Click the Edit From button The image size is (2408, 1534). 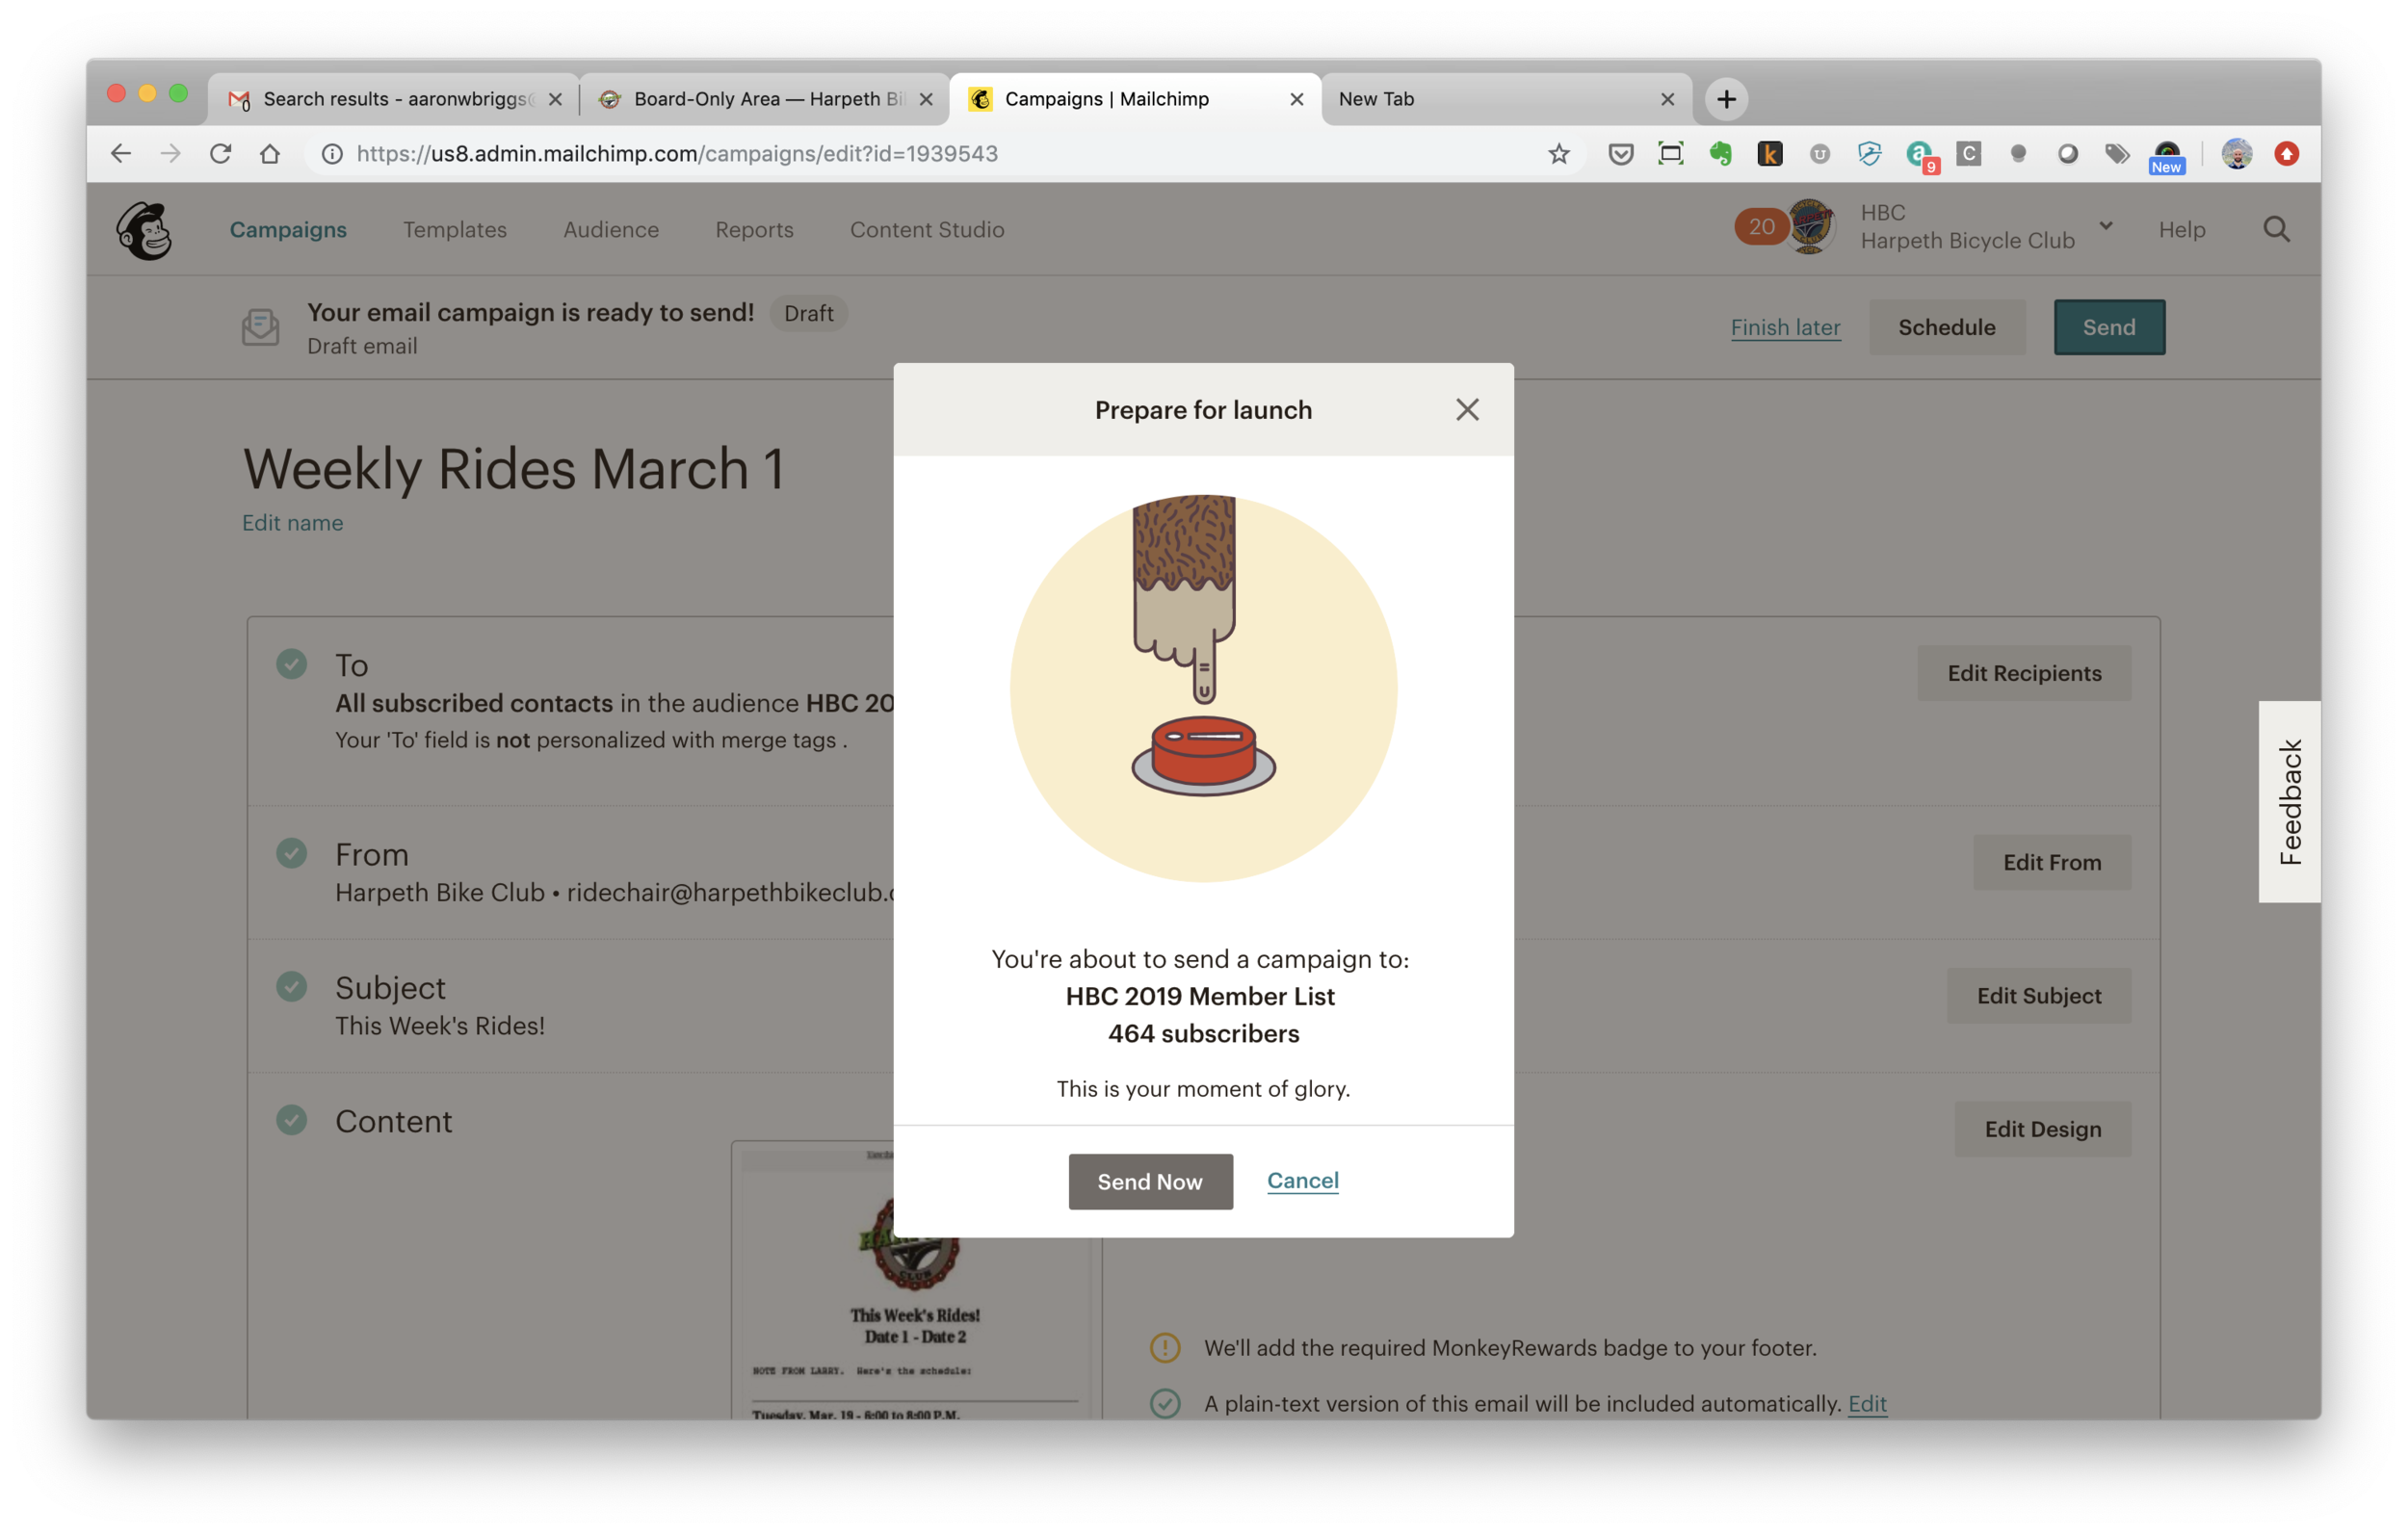pyautogui.click(x=2051, y=862)
